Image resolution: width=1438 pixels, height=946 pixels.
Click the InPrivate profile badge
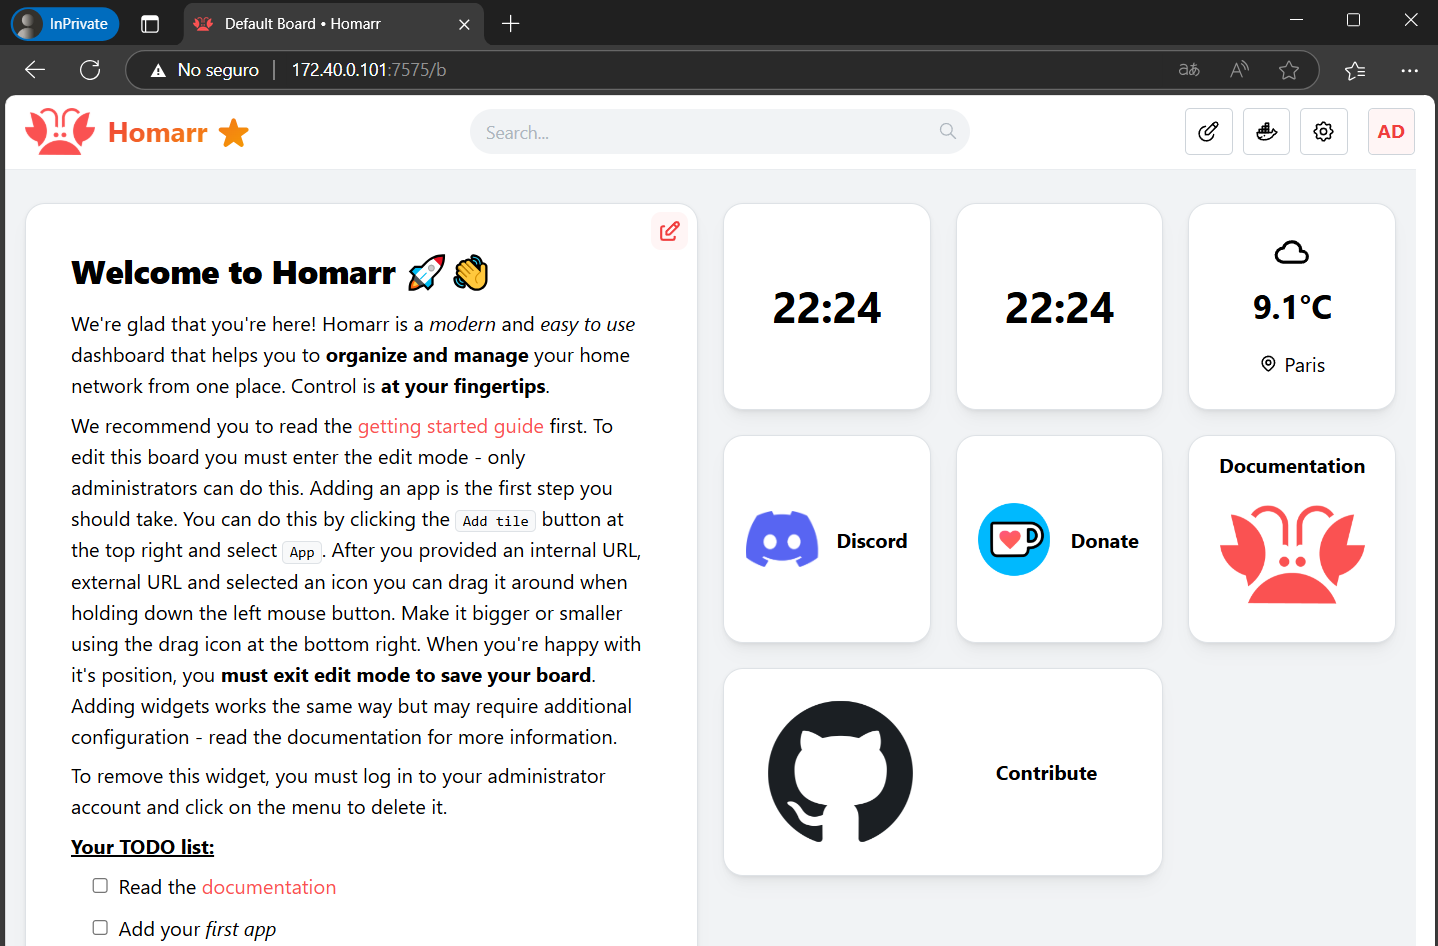[65, 24]
